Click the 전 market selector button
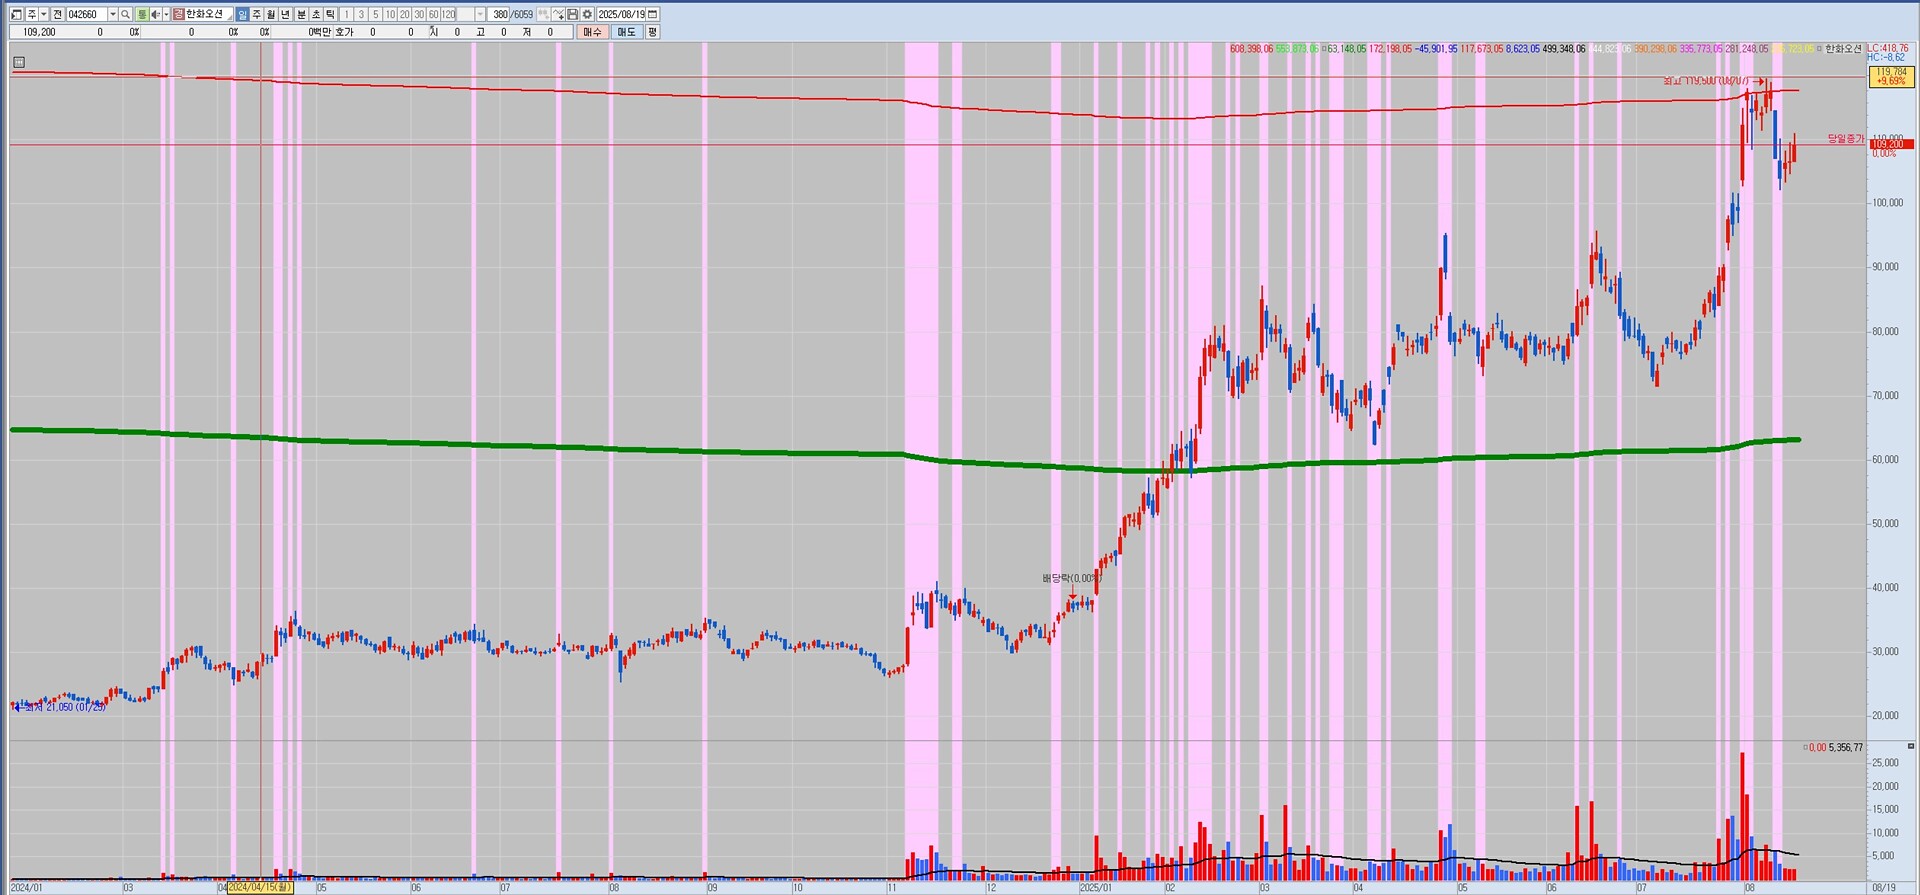 (57, 14)
